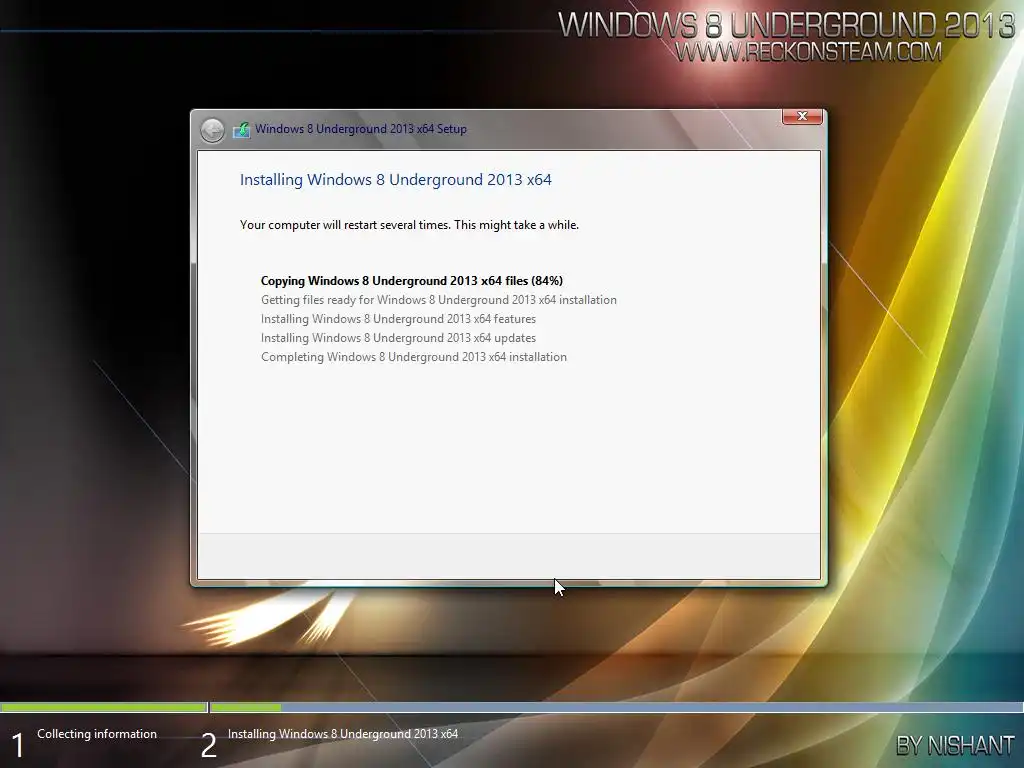Click the round back arrow button
The height and width of the screenshot is (768, 1024).
212,130
